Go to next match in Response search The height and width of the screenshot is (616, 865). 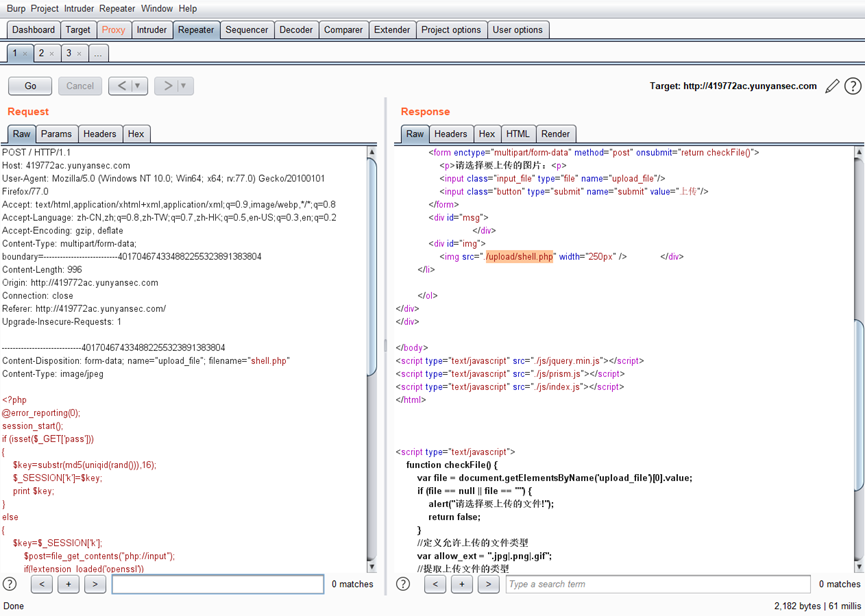[x=488, y=584]
